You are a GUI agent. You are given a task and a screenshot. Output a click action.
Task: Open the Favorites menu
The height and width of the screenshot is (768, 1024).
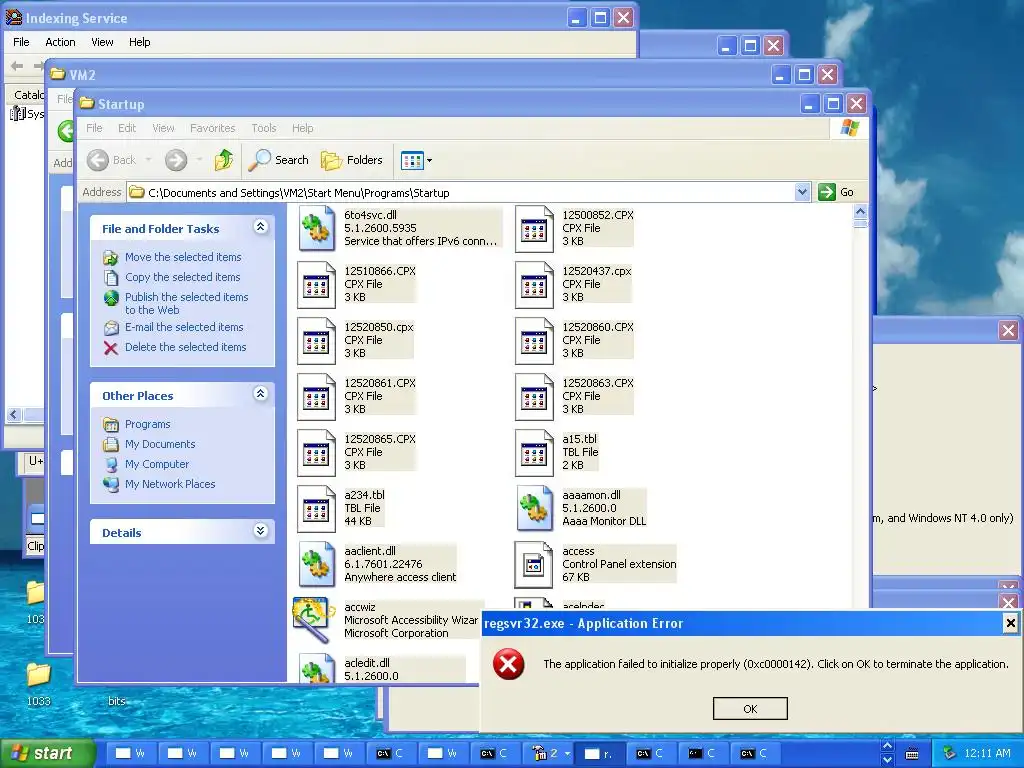pos(212,128)
